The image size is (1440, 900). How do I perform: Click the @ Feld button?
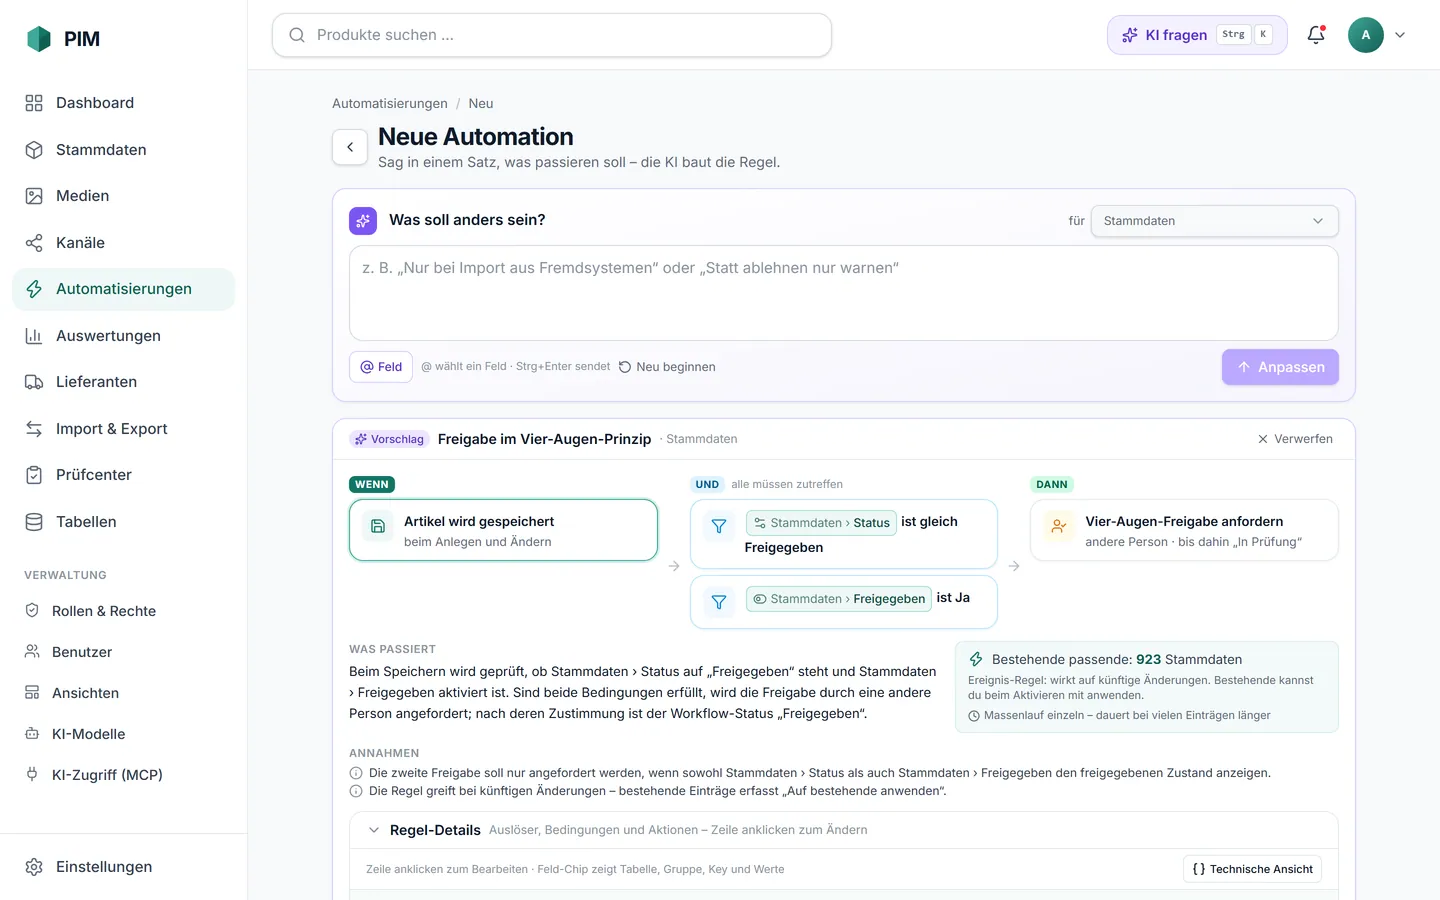pos(381,367)
